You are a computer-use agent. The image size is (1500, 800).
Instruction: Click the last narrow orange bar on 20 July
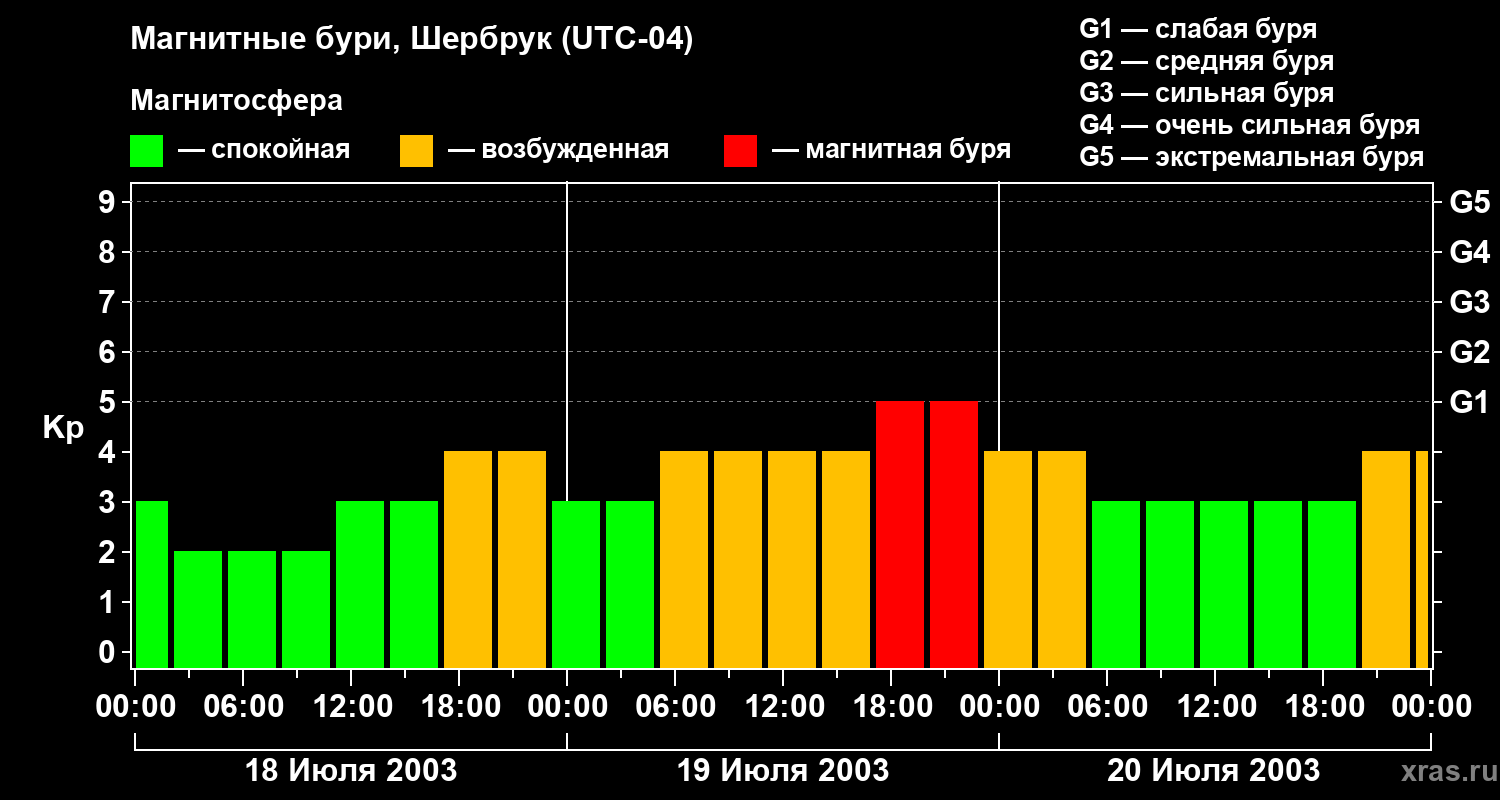[1422, 559]
